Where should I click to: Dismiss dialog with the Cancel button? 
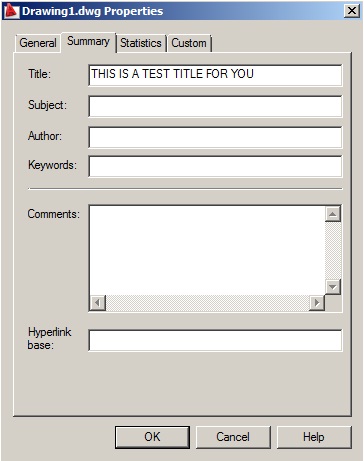tap(233, 437)
